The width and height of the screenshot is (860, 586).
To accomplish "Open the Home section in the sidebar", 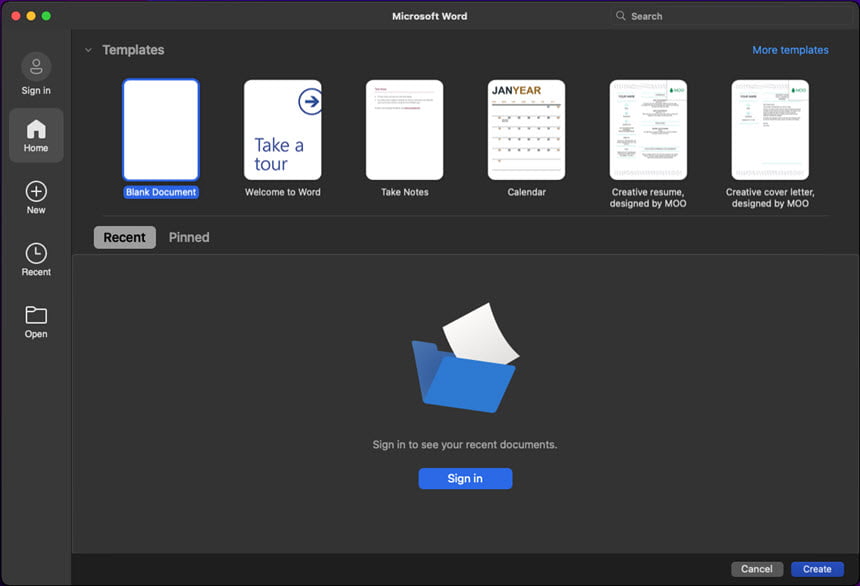I will [x=36, y=135].
